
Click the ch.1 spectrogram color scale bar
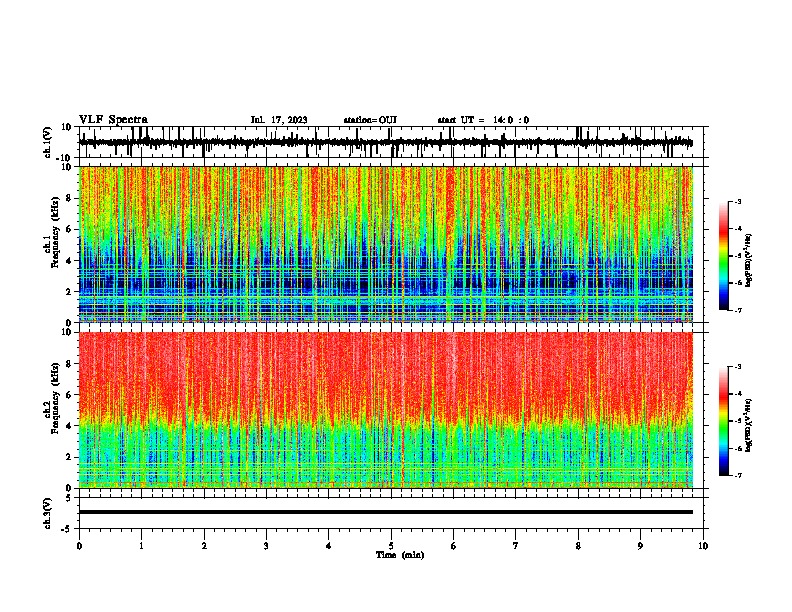tap(724, 256)
